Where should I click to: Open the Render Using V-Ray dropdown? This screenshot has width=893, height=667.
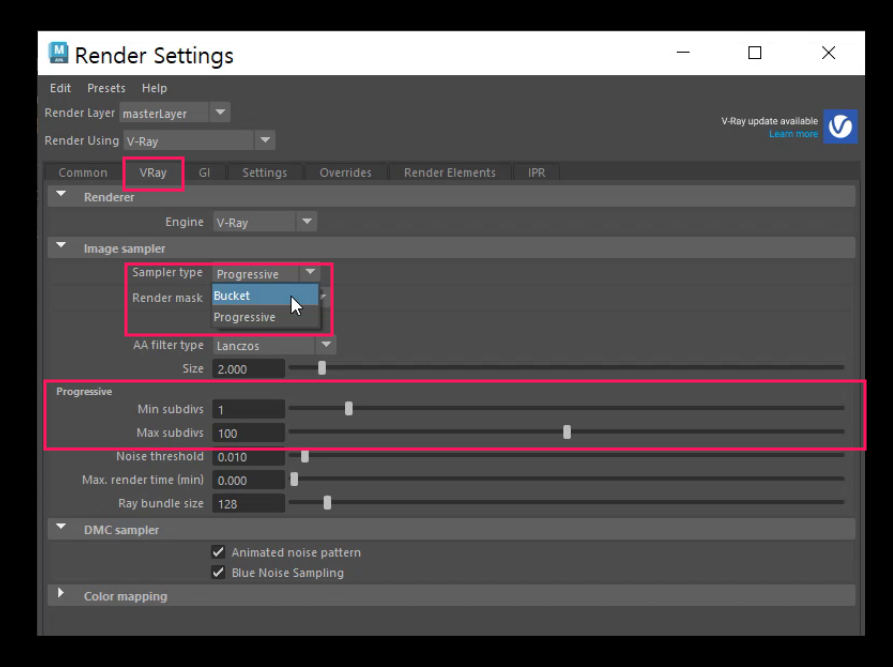pyautogui.click(x=199, y=140)
